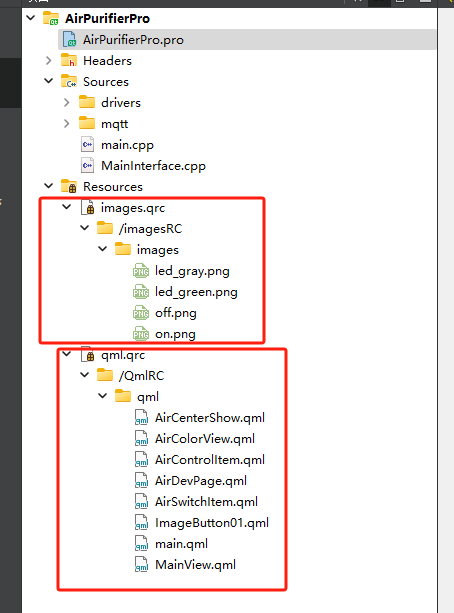Click the qml.qrc lock file icon
Screen dimensions: 454x613
[88, 355]
